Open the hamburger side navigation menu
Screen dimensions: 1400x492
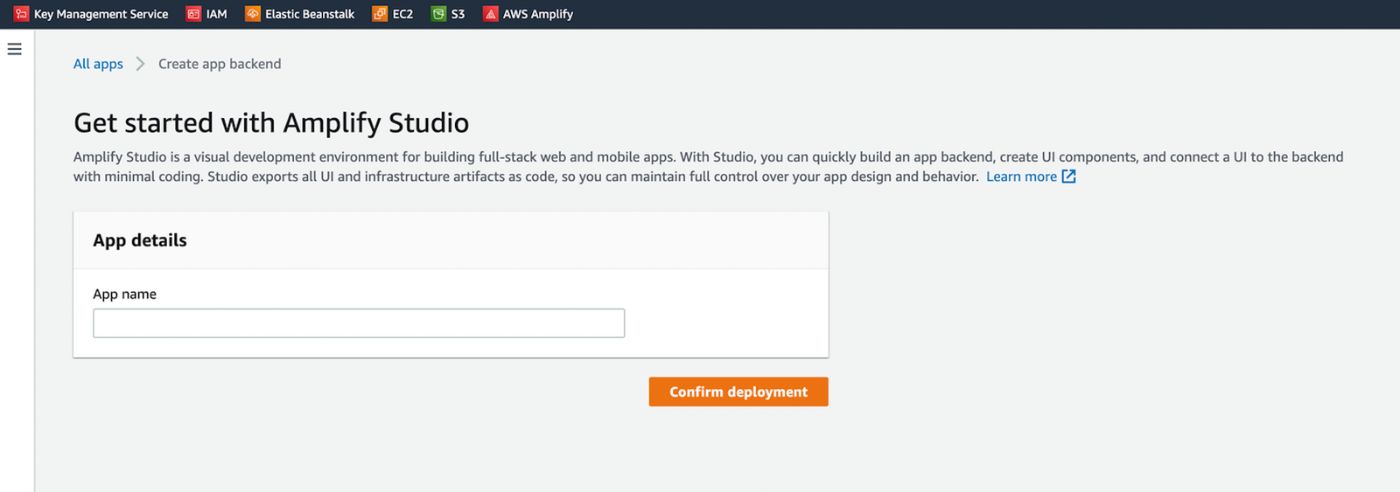click(15, 49)
